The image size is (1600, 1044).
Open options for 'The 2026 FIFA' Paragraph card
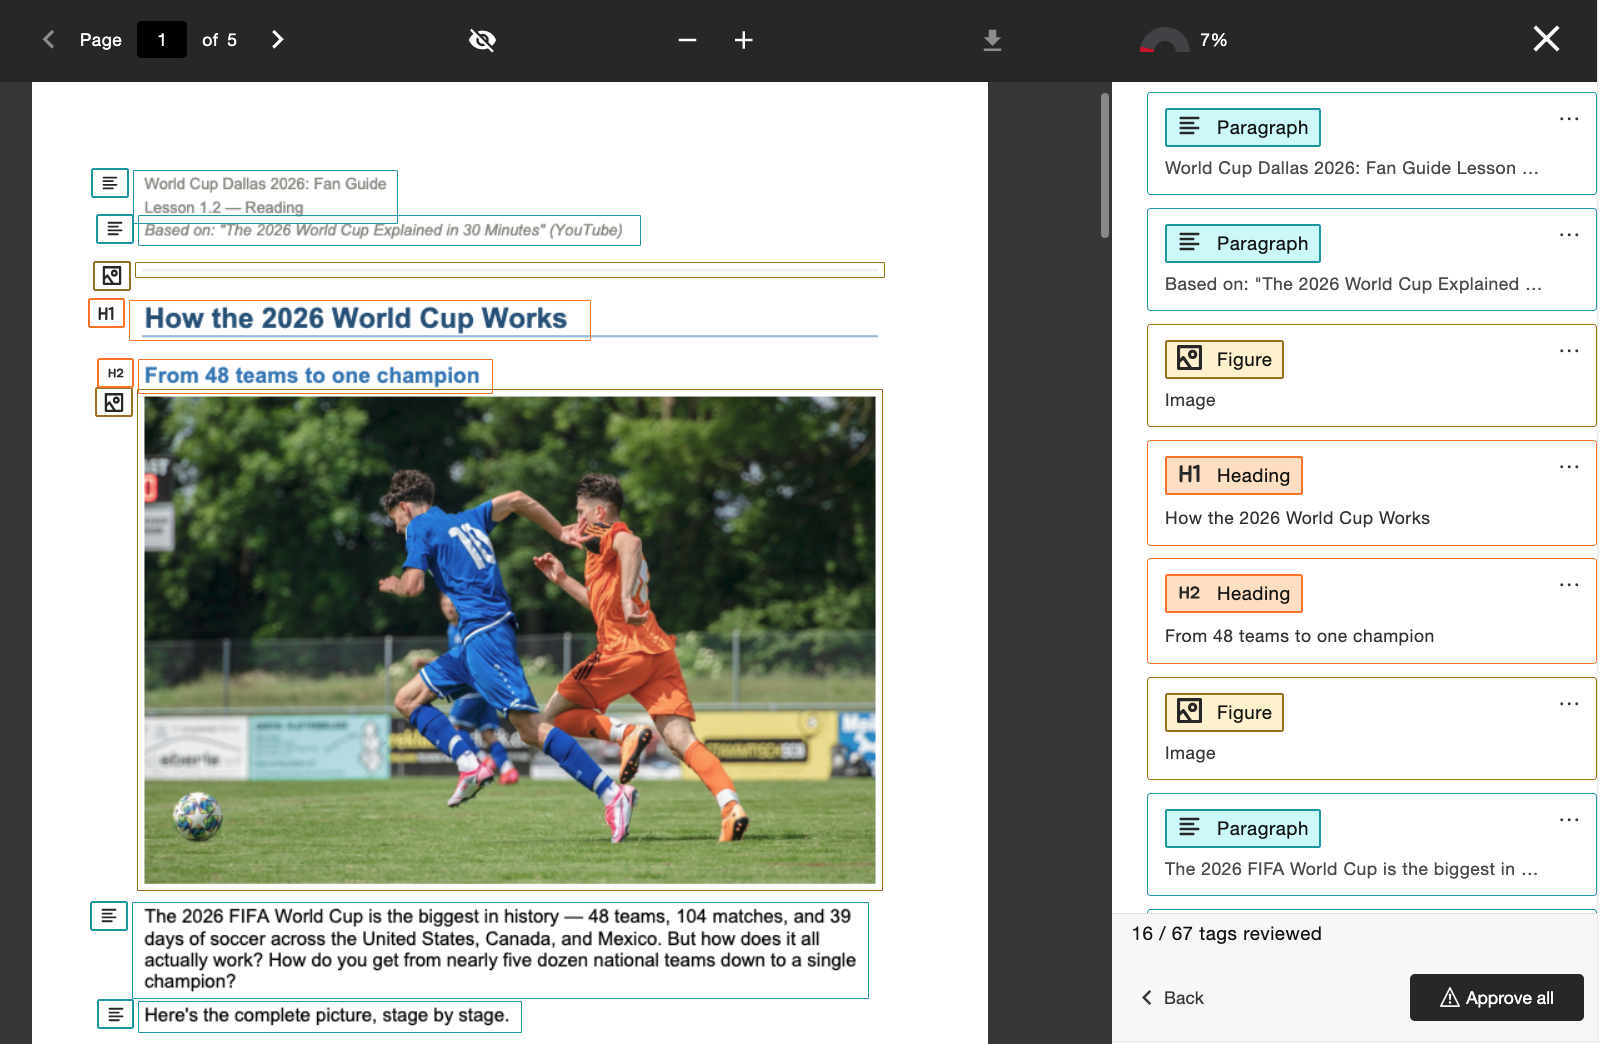(x=1569, y=820)
